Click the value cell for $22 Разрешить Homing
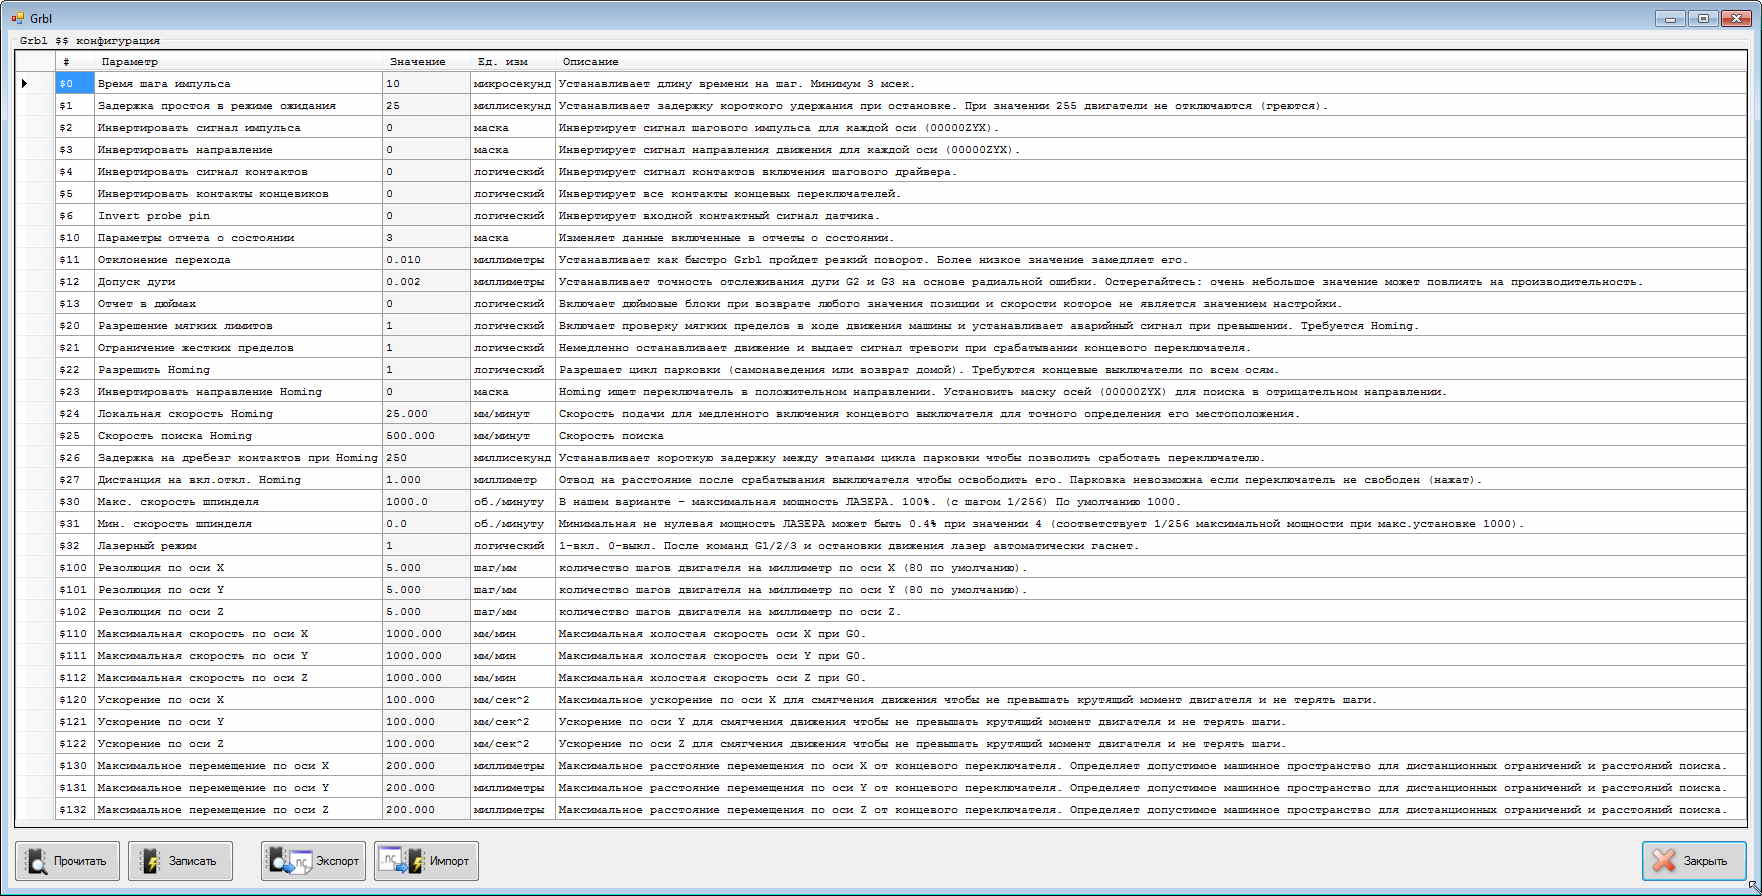 pos(425,370)
